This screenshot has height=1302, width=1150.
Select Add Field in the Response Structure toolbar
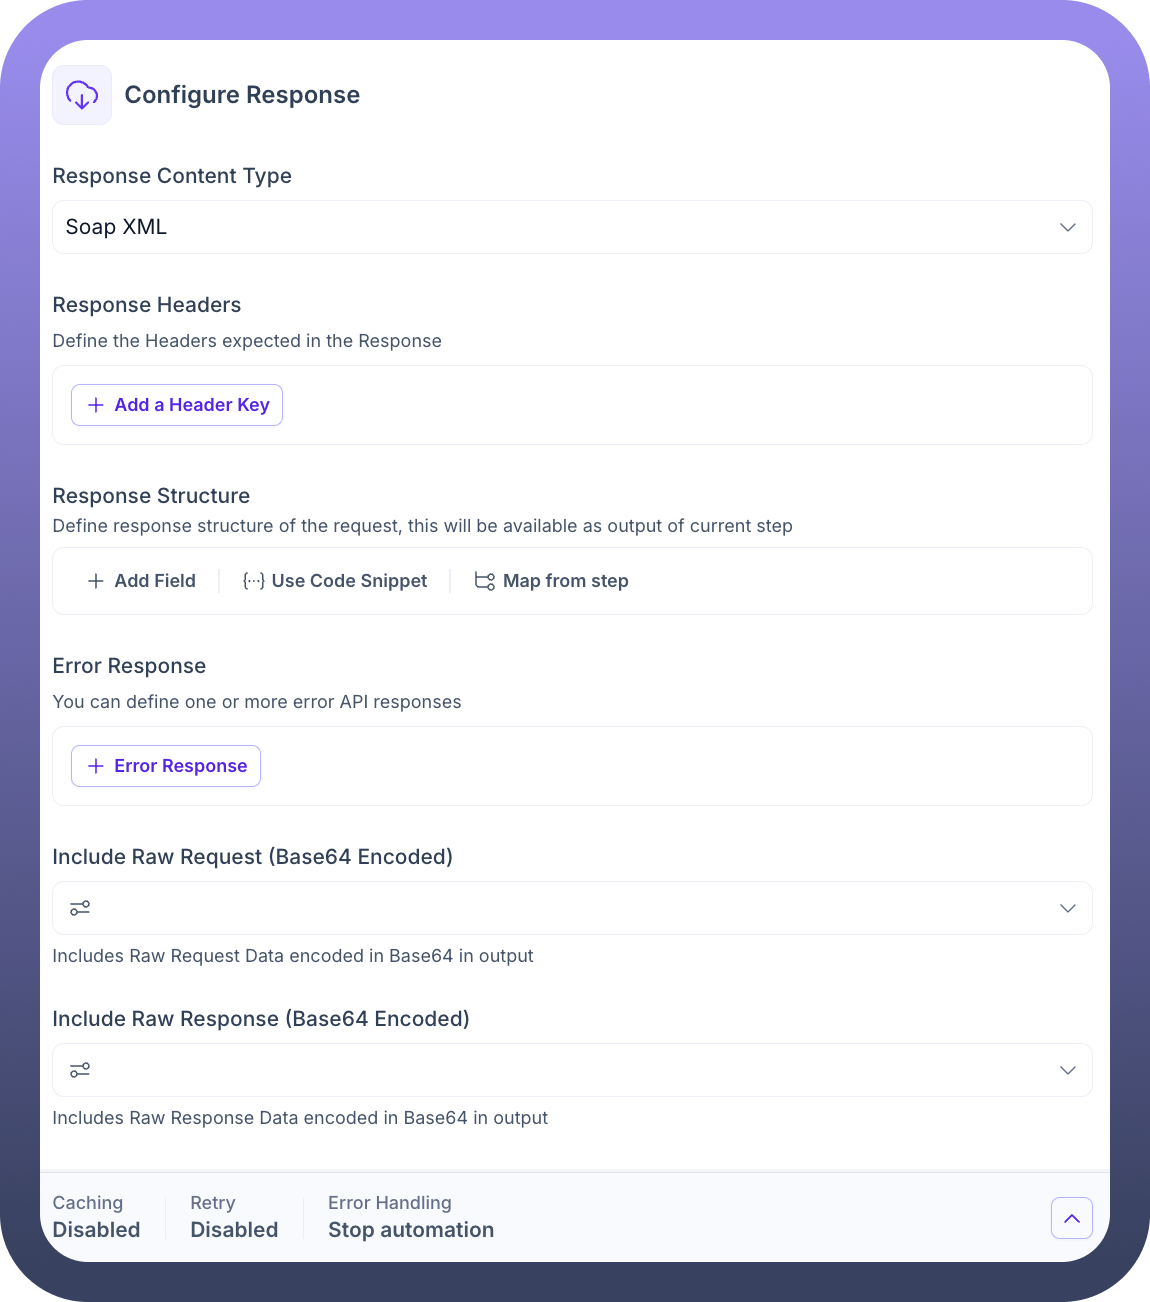(x=155, y=581)
